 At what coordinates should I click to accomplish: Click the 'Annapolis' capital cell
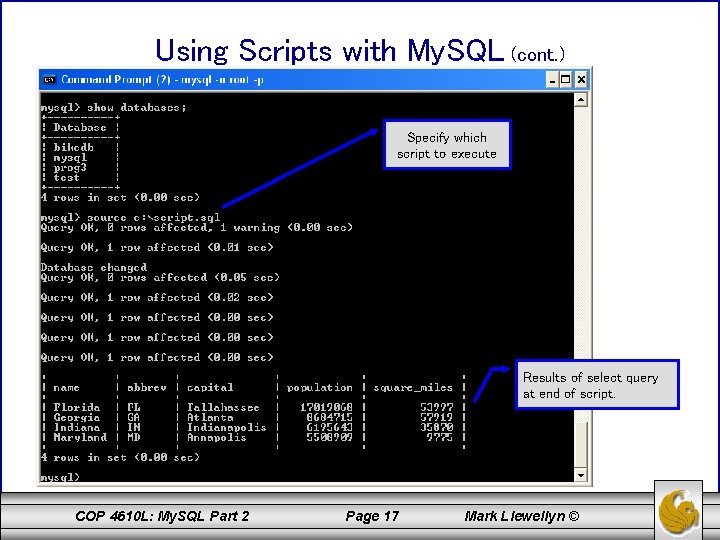pyautogui.click(x=216, y=437)
